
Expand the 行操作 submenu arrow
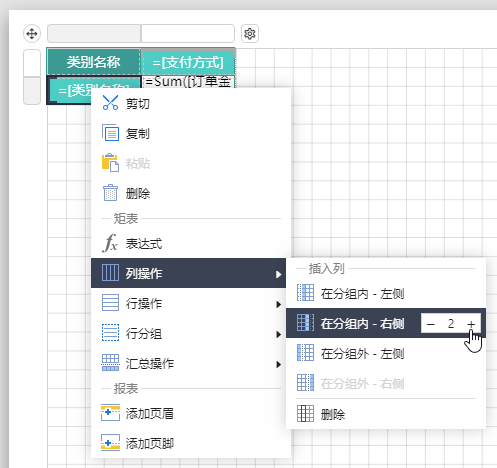tap(278, 304)
